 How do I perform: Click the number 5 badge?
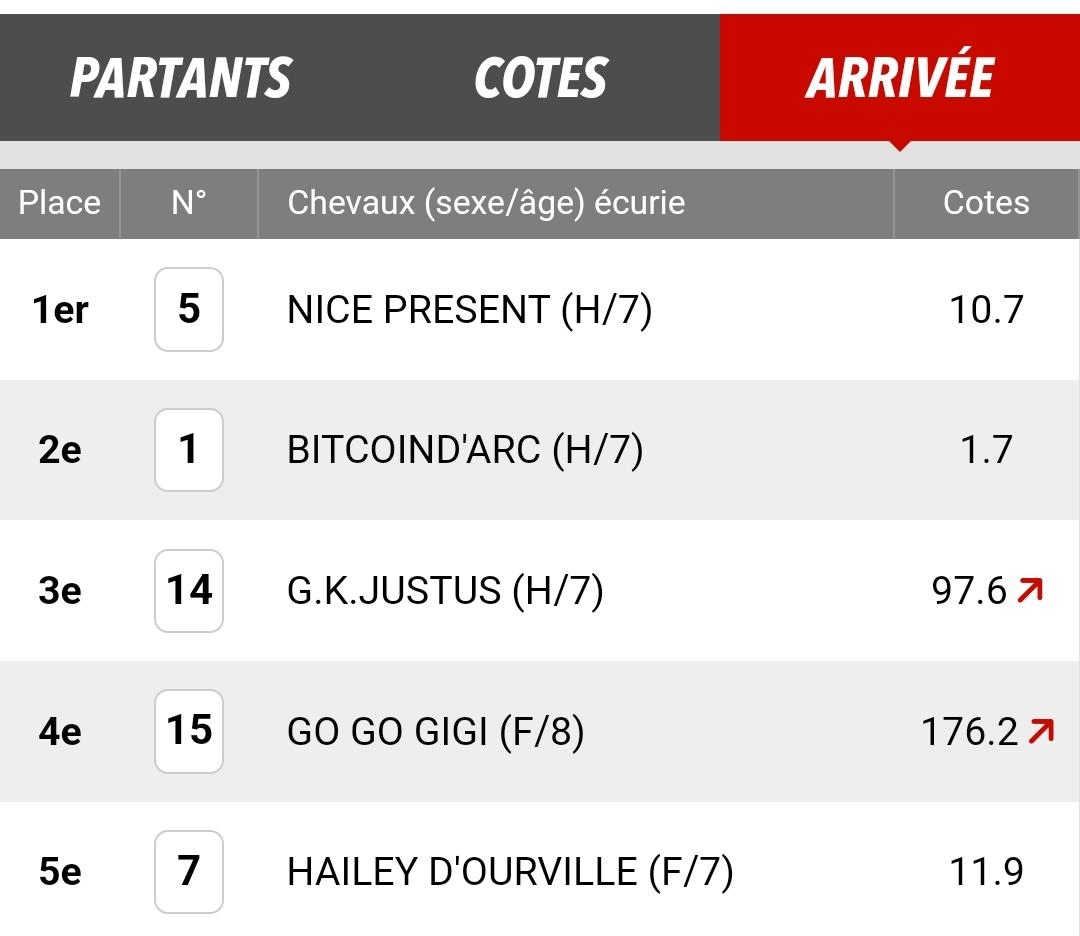[189, 309]
